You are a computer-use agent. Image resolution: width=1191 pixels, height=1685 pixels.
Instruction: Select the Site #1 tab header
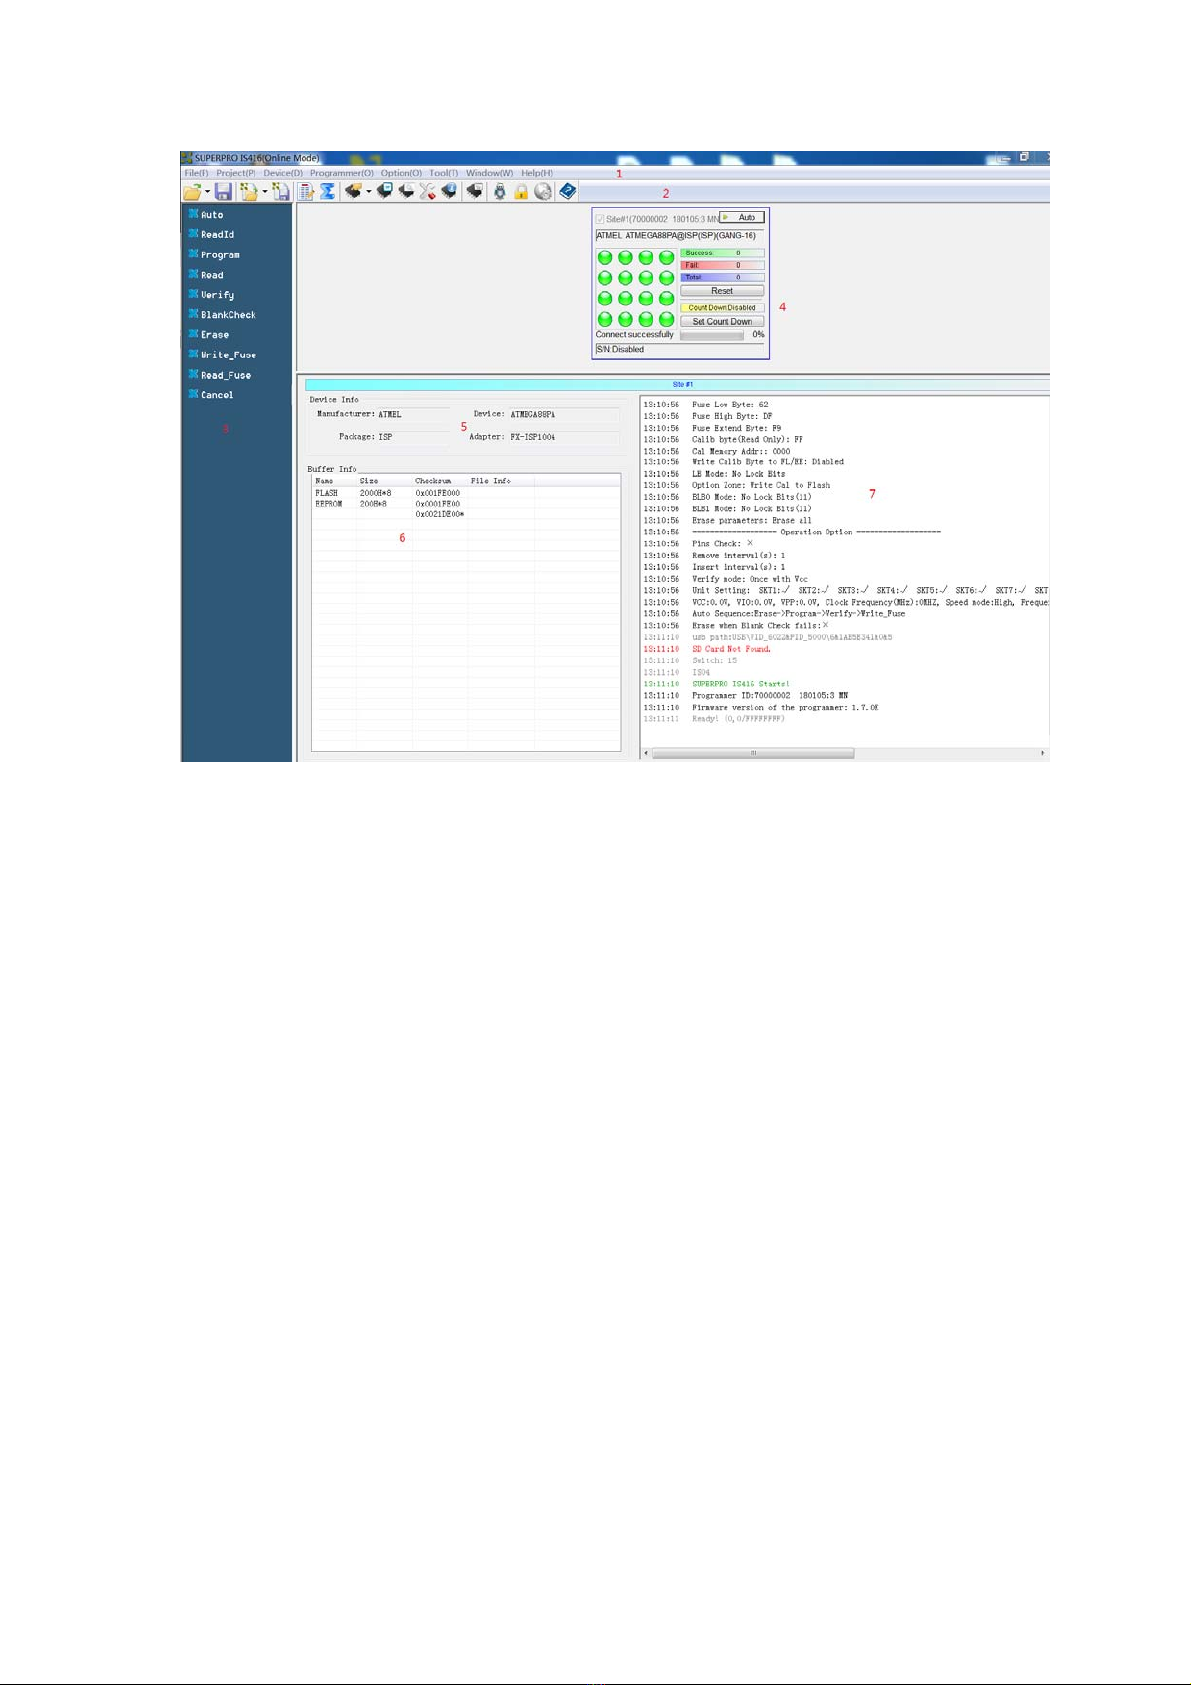coord(682,384)
